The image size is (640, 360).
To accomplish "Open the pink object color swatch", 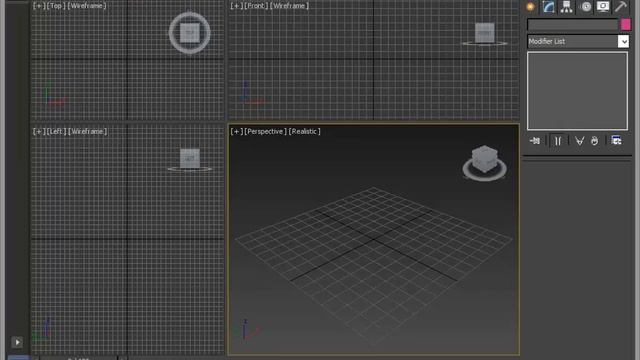I will pyautogui.click(x=626, y=24).
